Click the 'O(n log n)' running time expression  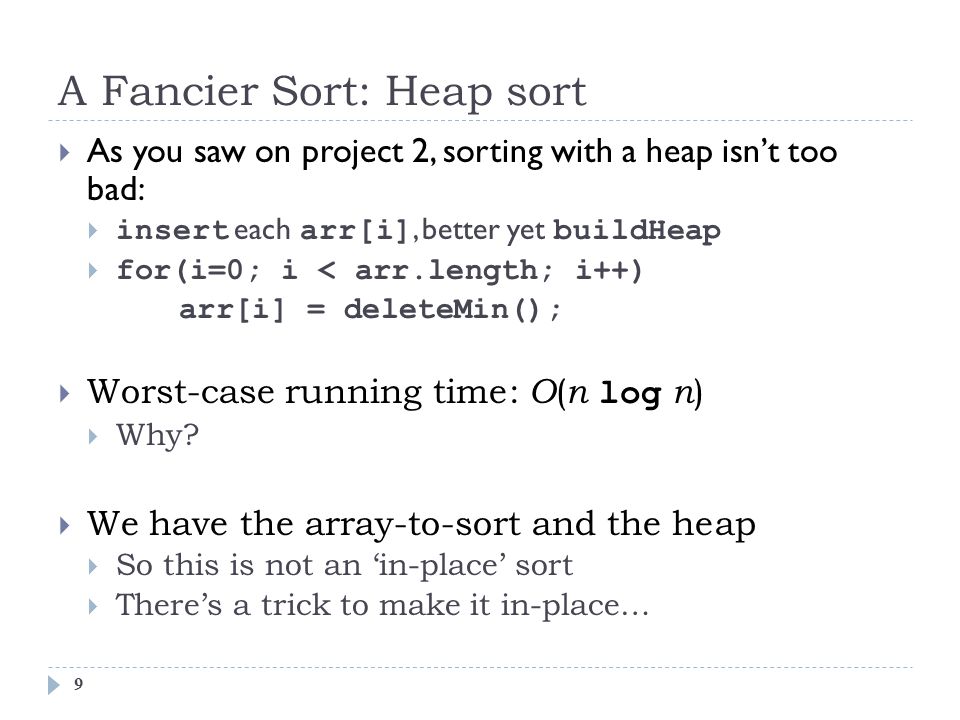pyautogui.click(x=617, y=392)
